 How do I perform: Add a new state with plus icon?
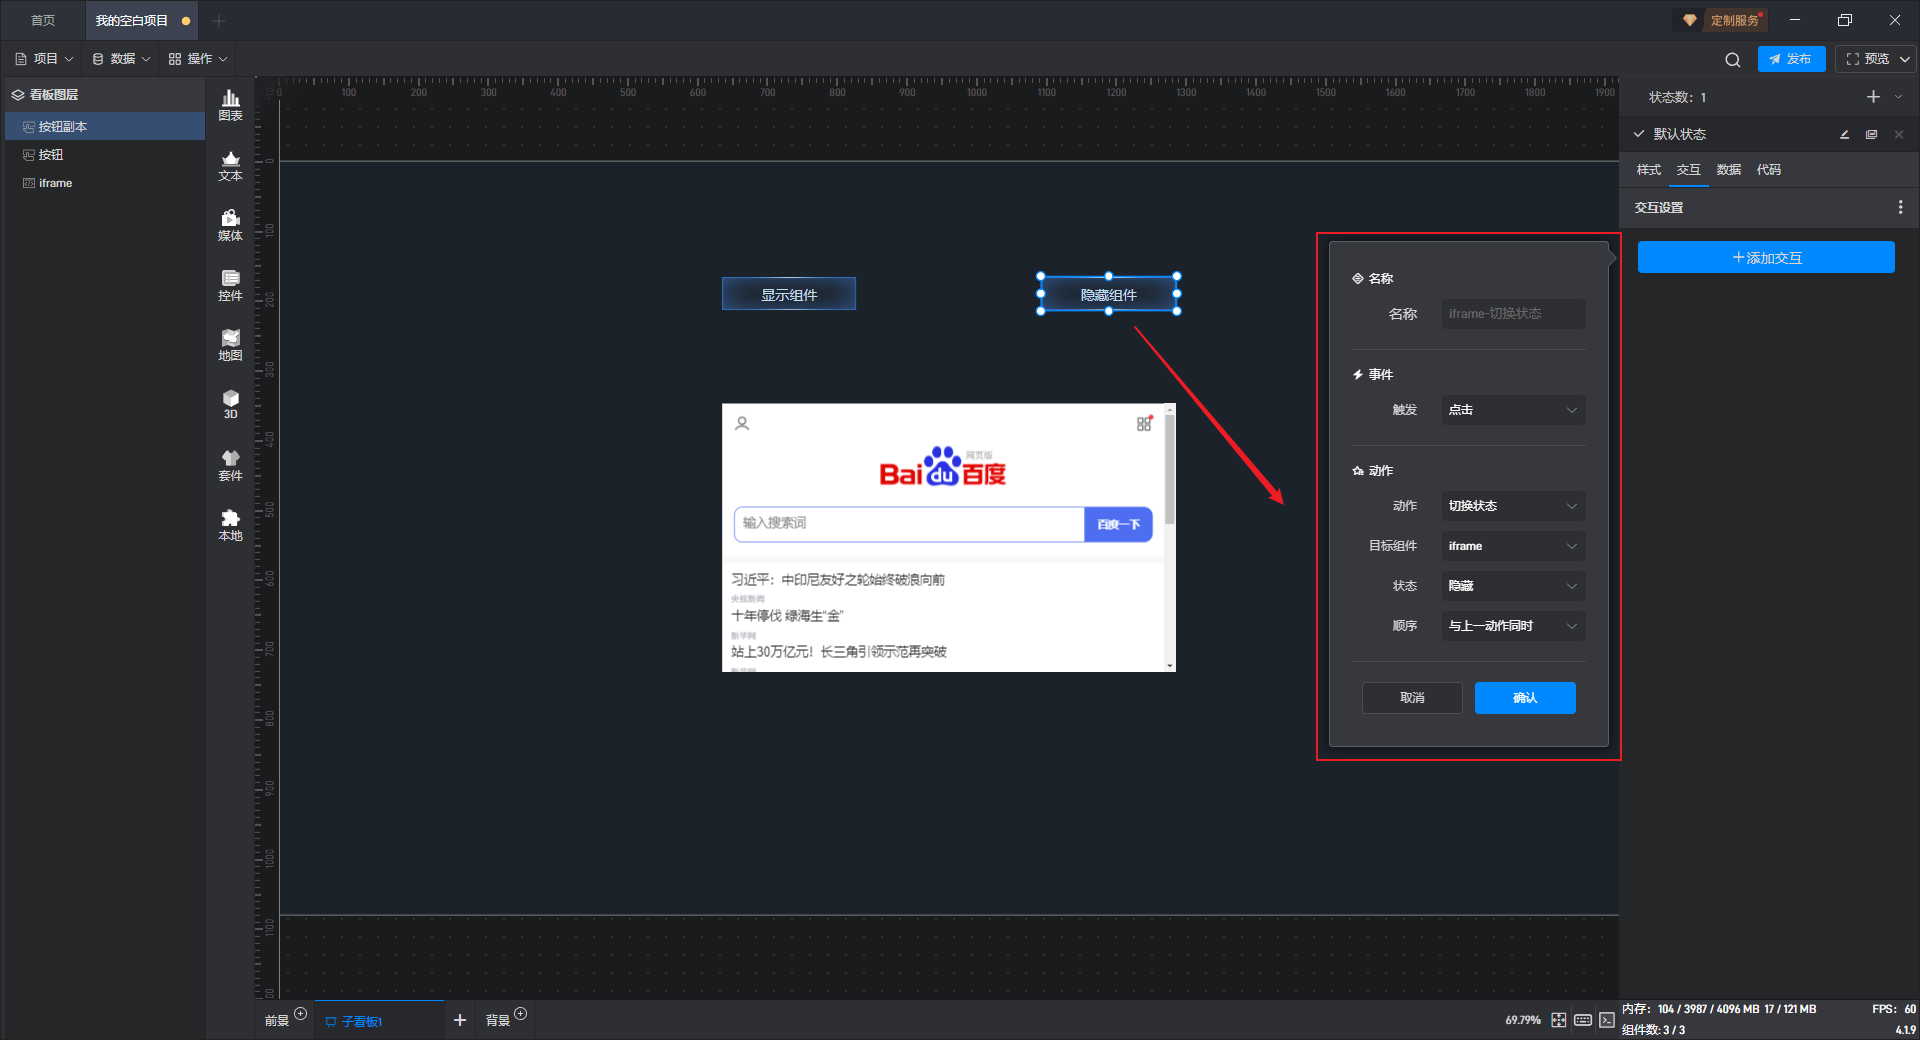[x=1873, y=97]
